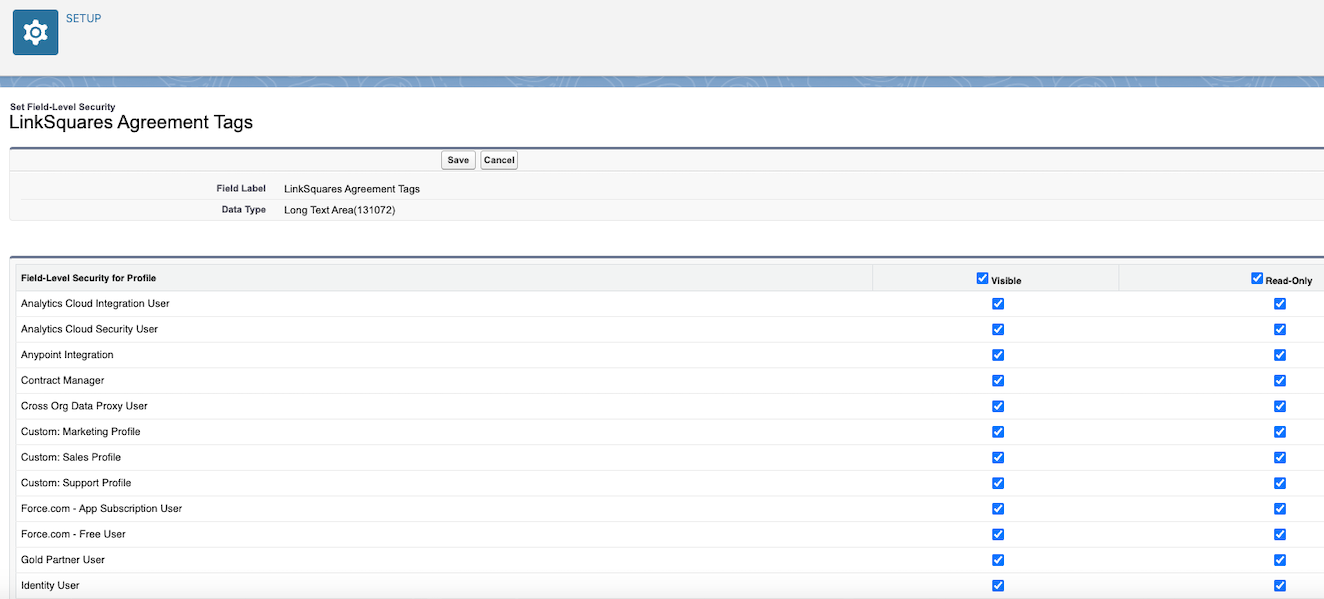Select the Custom: Sales Profile name
The width and height of the screenshot is (1324, 599).
[x=71, y=458]
